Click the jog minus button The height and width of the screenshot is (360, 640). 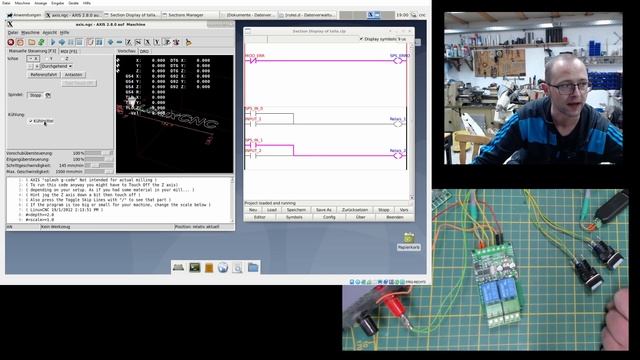30,66
